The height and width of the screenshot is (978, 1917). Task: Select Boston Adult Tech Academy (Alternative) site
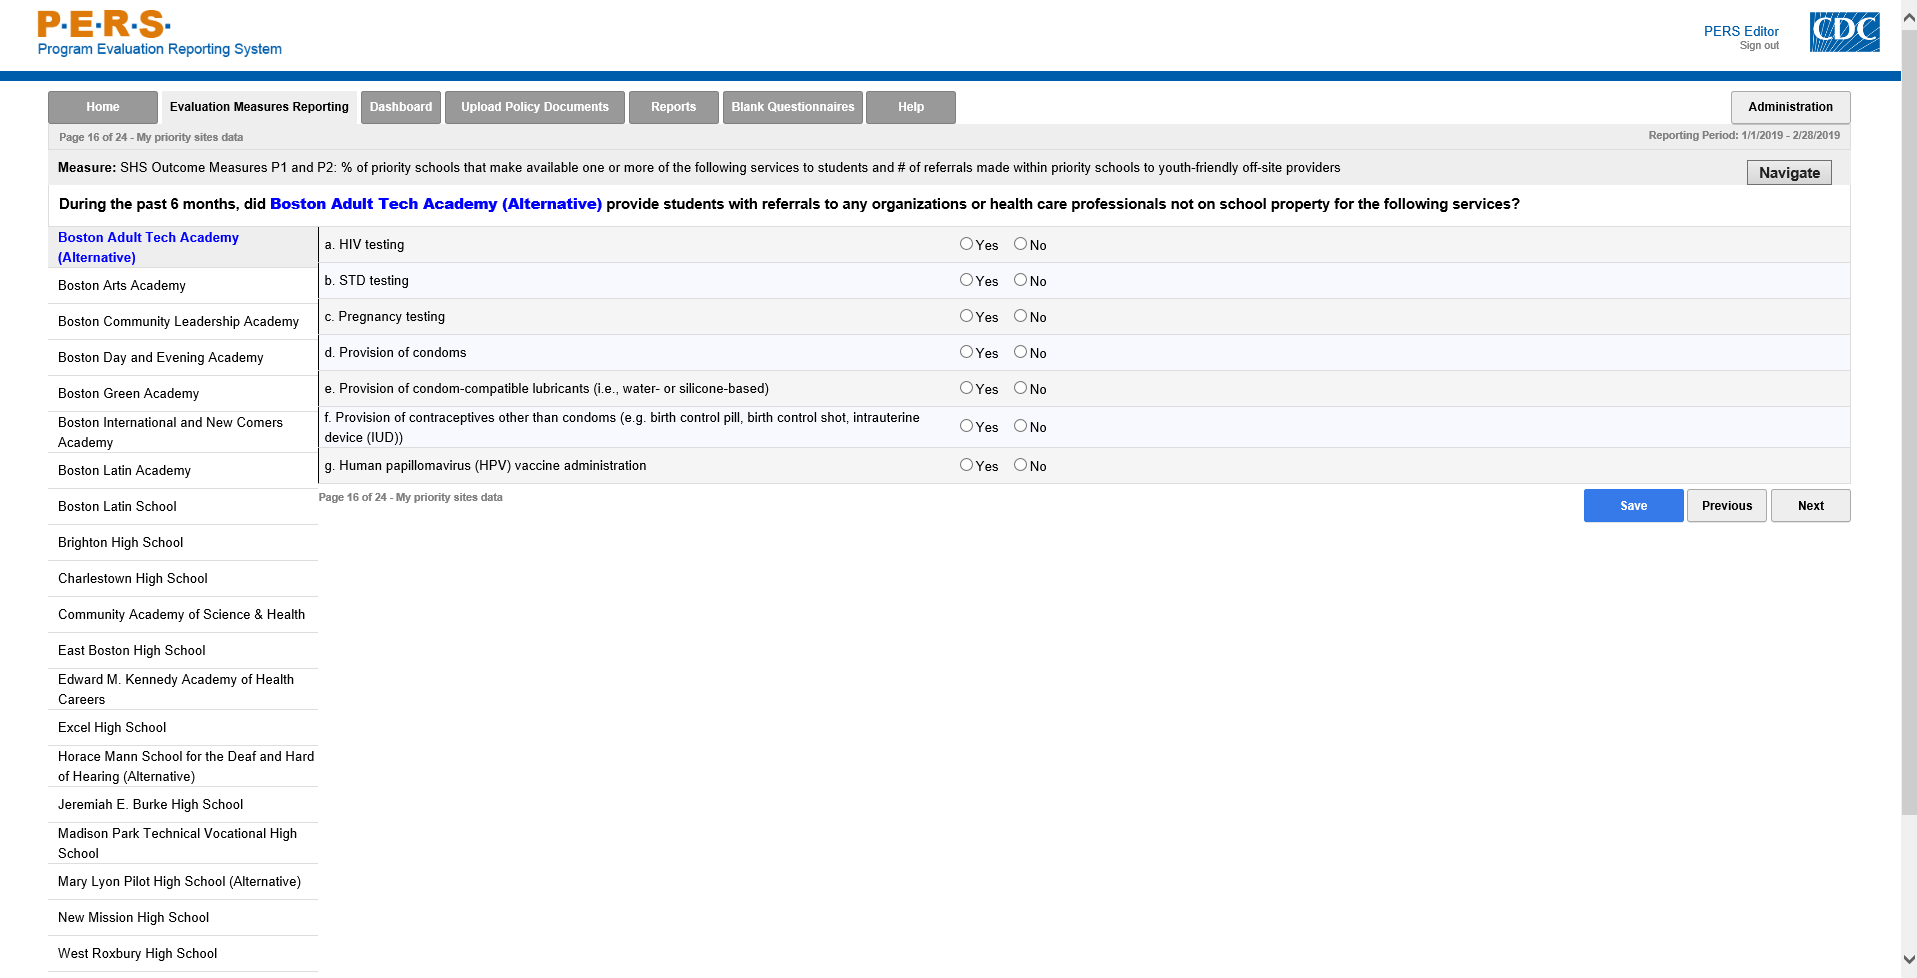coord(183,247)
